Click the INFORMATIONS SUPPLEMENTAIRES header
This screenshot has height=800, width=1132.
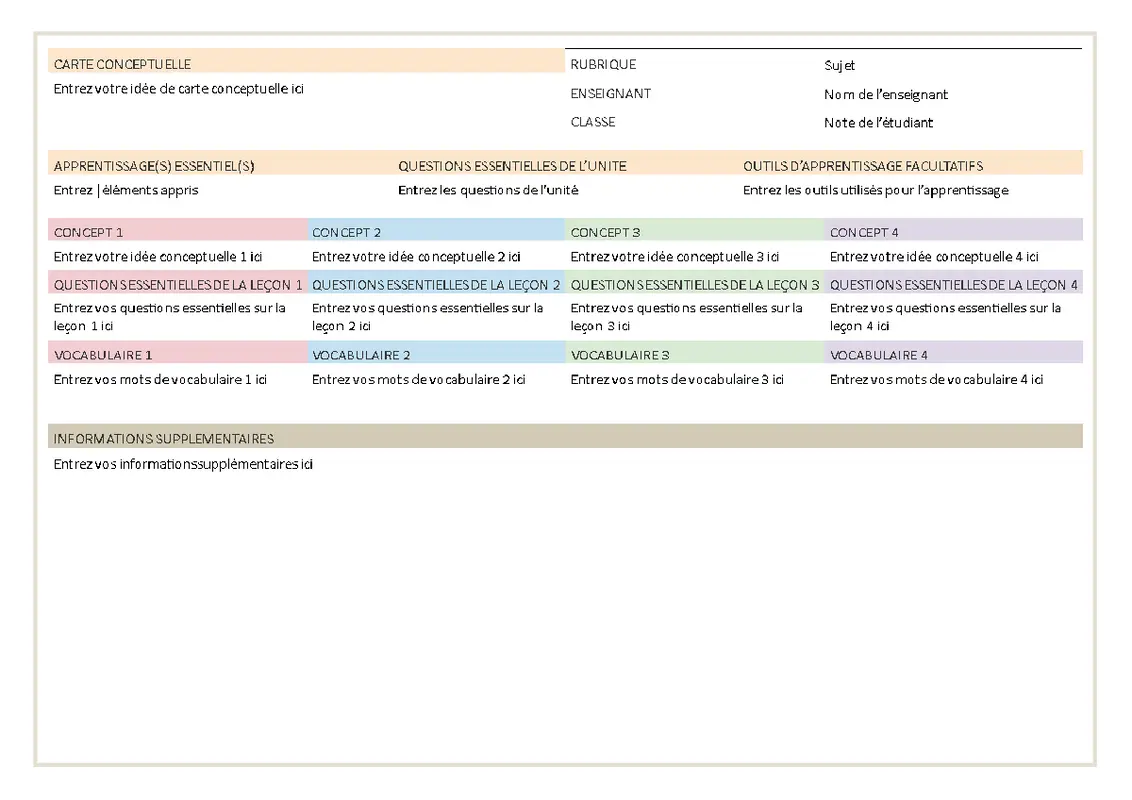[x=163, y=438]
